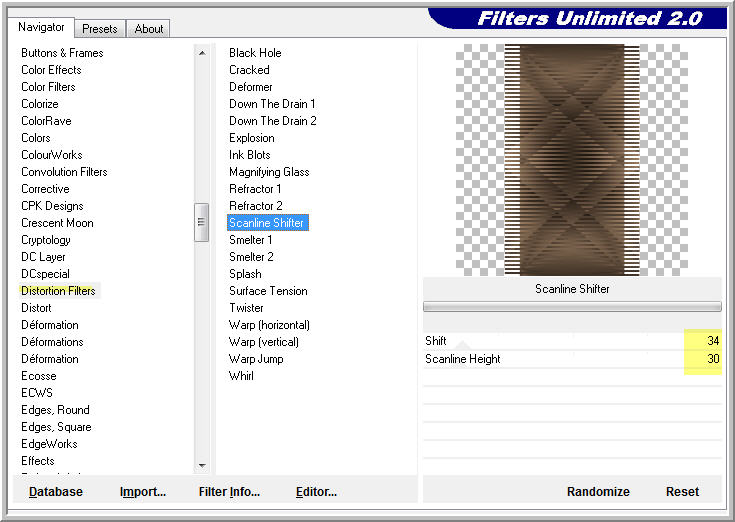The height and width of the screenshot is (522, 735).
Task: Click the Shift value 34
Action: pos(713,341)
